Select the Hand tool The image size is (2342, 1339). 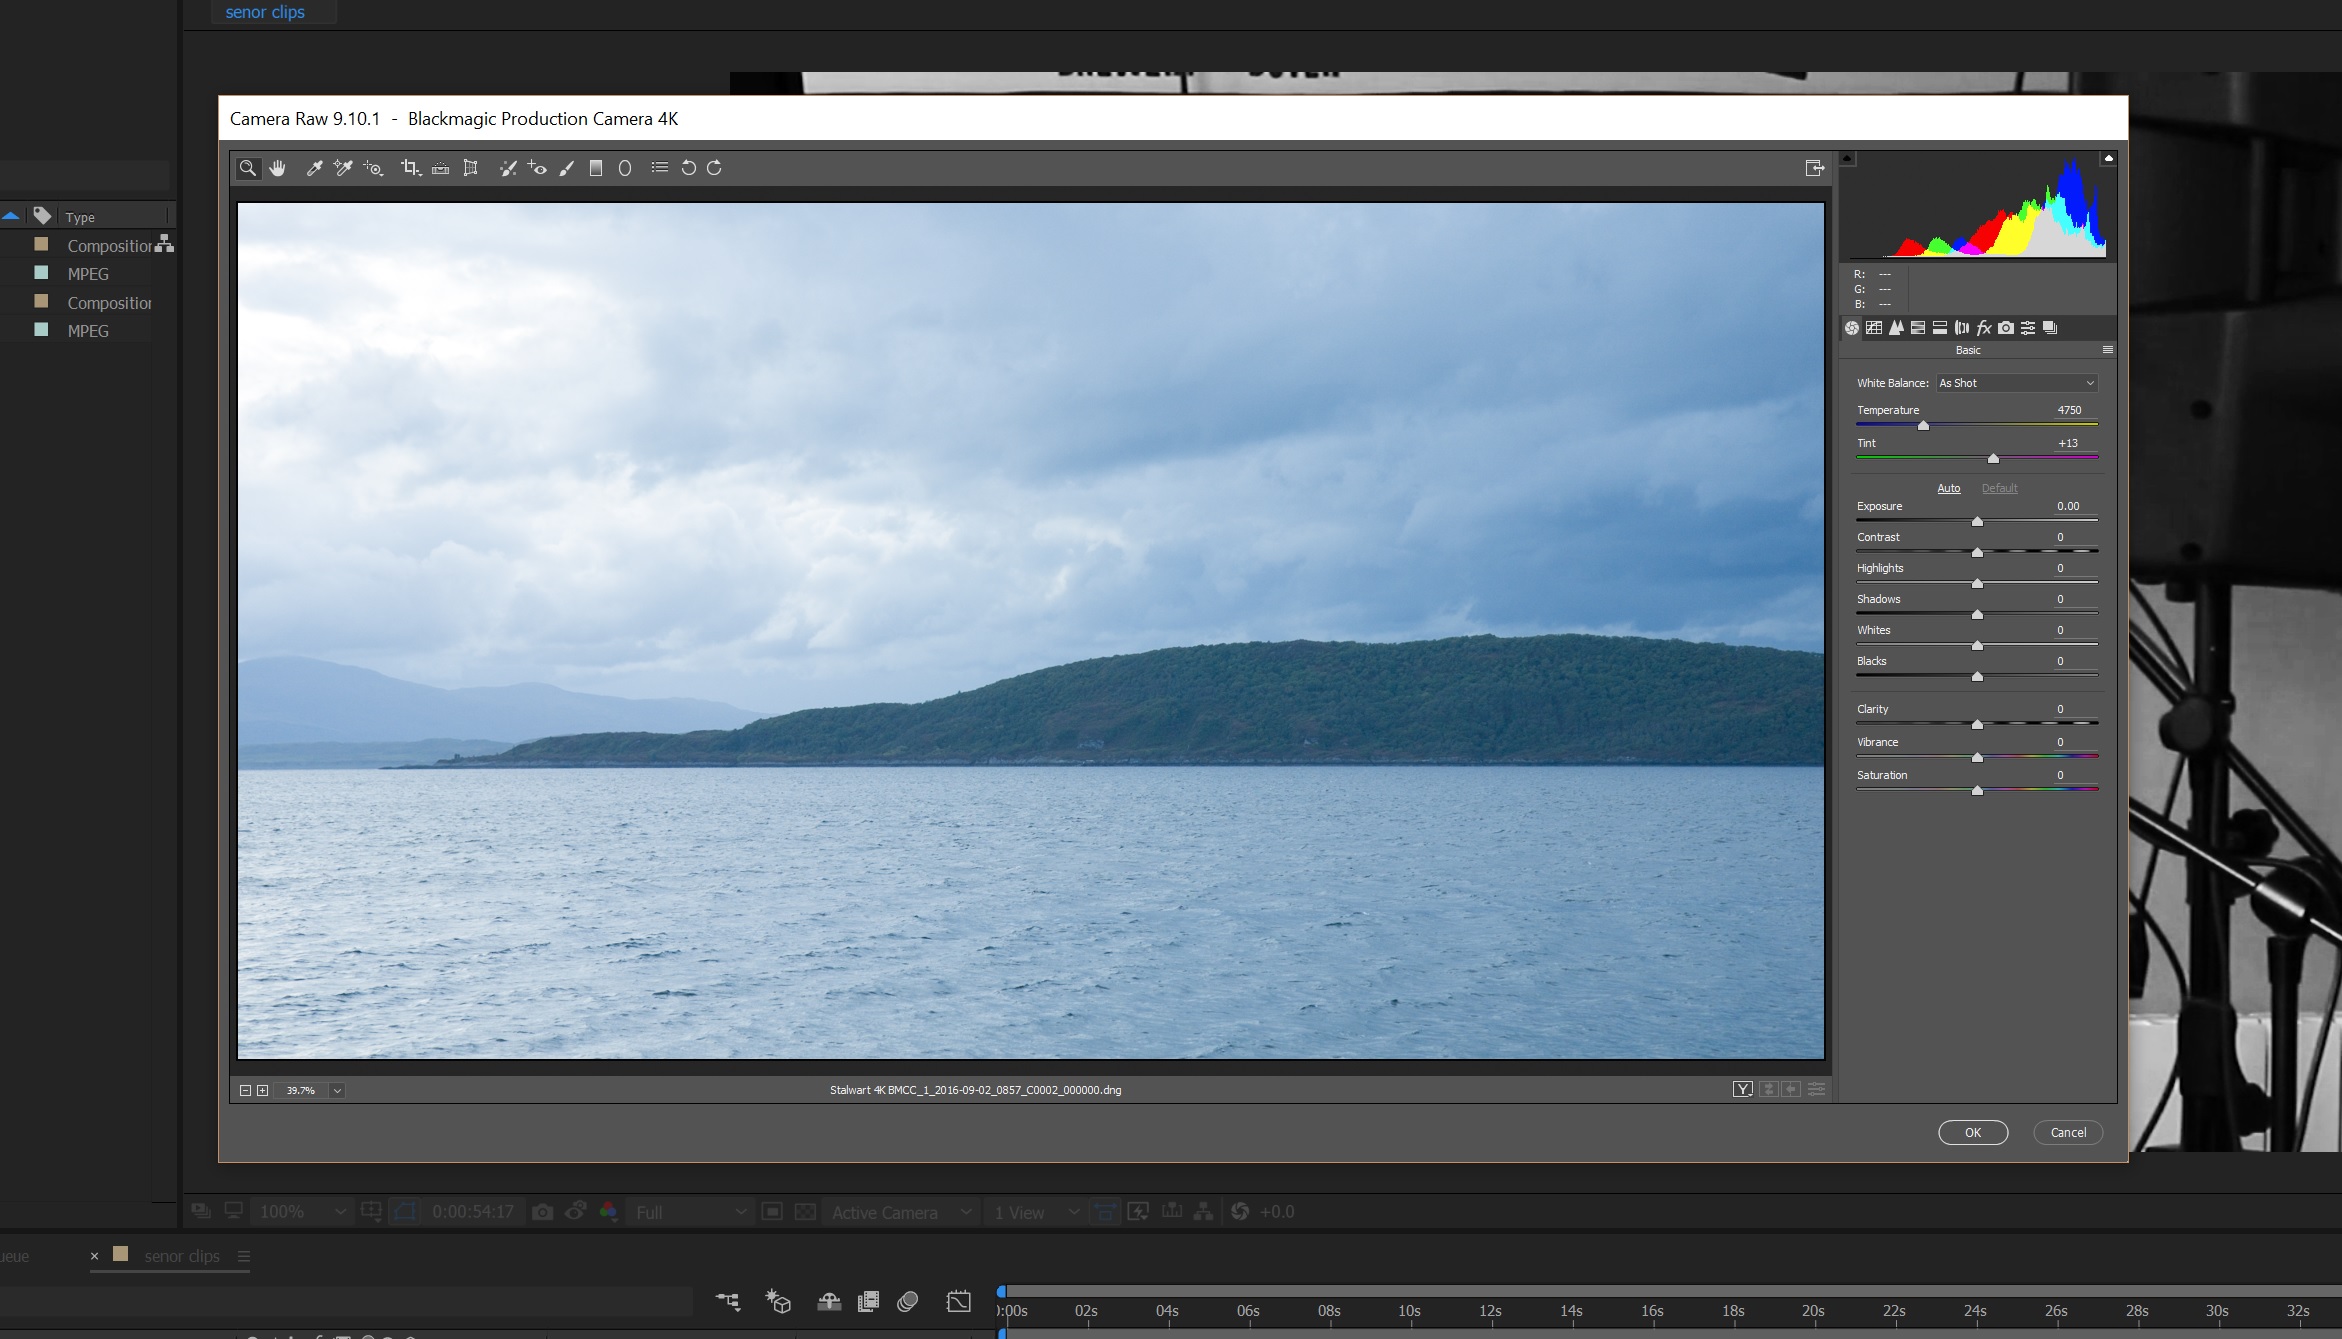tap(278, 168)
